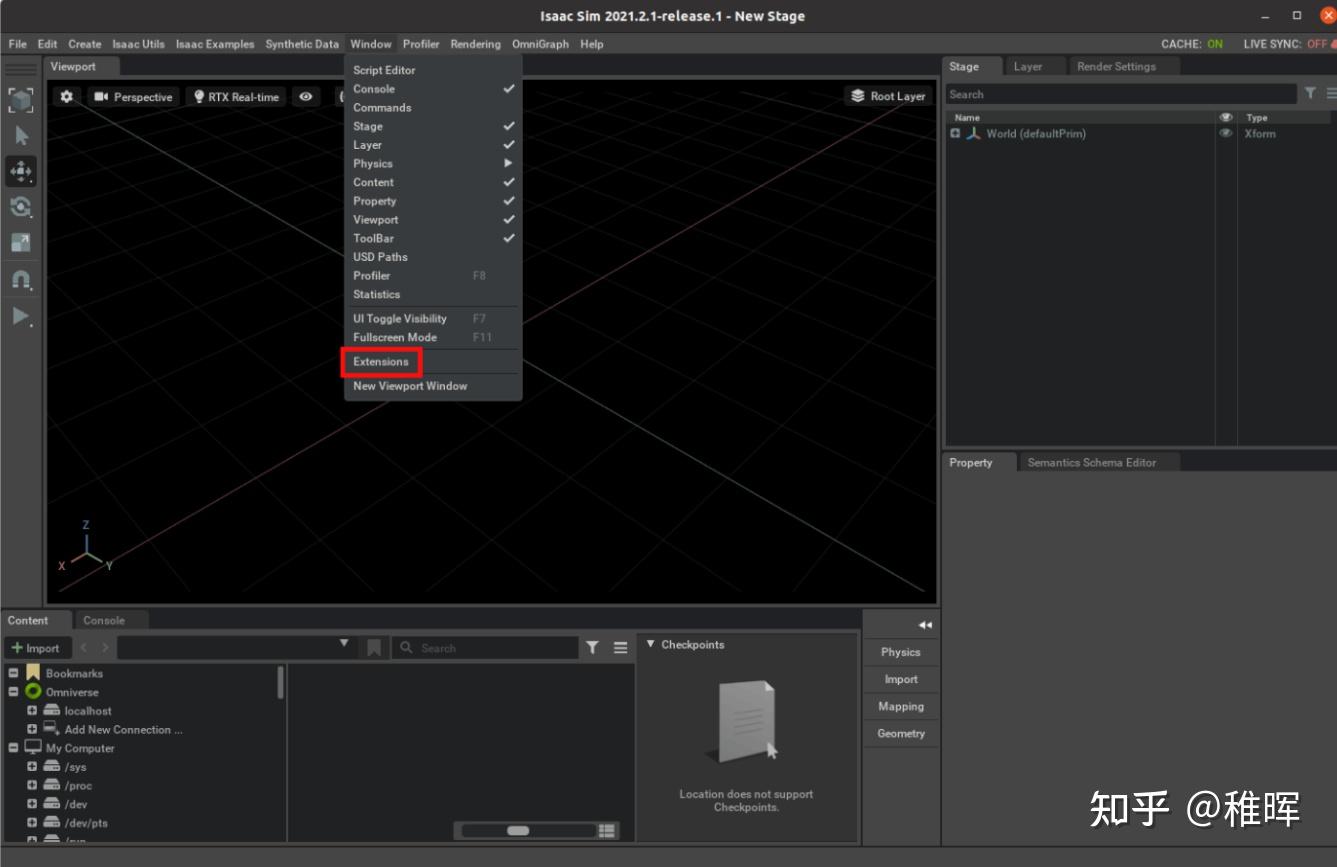The height and width of the screenshot is (867, 1337).
Task: Click the selection mode cube icon in the left toolbar
Action: pos(21,99)
